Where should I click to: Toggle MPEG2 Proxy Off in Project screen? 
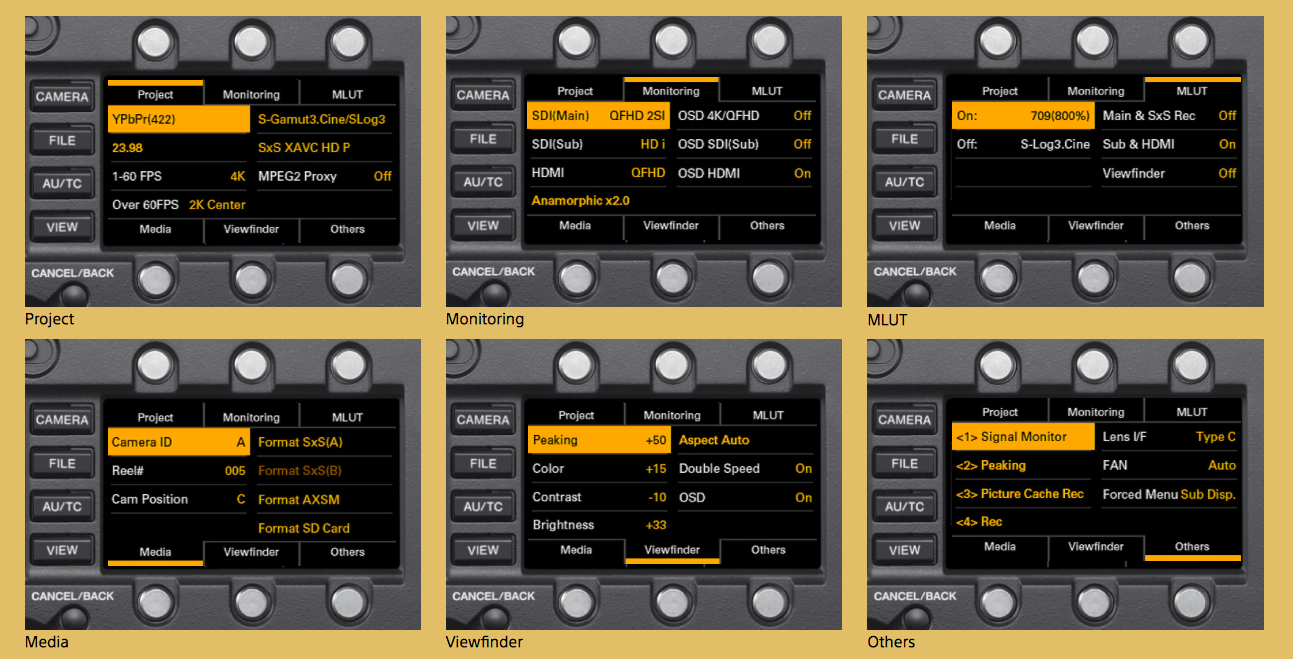coord(324,176)
